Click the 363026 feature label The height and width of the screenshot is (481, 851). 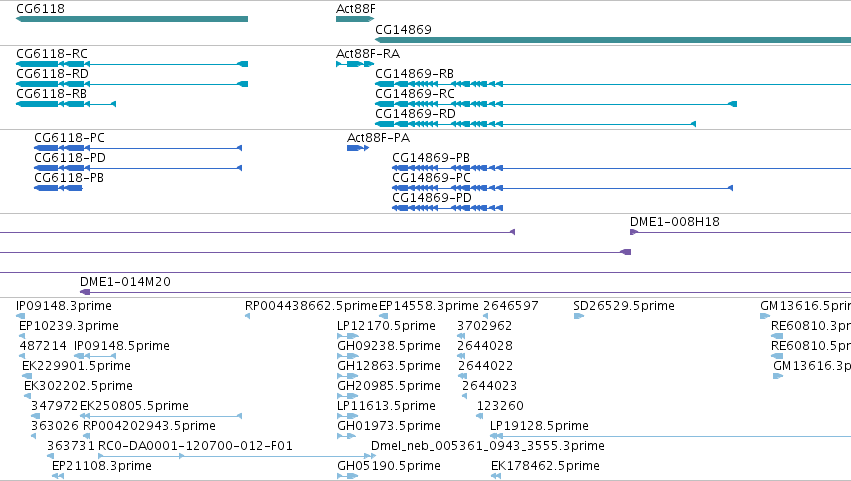tap(55, 426)
